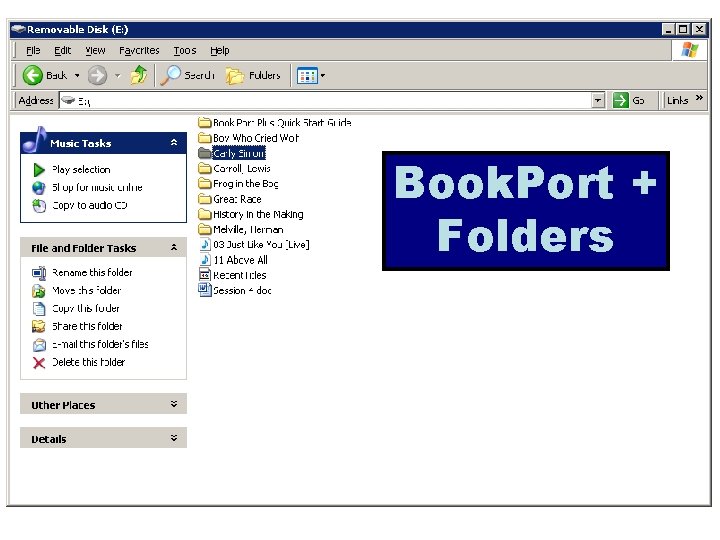Viewport: 720px width, 540px height.
Task: Click inside the Address field
Action: [x=326, y=101]
